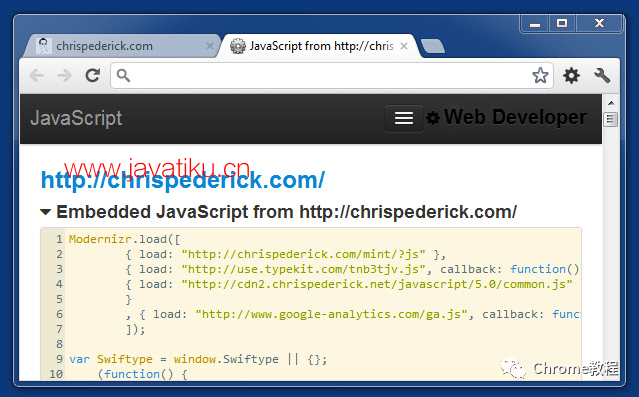Open the http://chrispederick.com/ blue heading link

(x=183, y=180)
